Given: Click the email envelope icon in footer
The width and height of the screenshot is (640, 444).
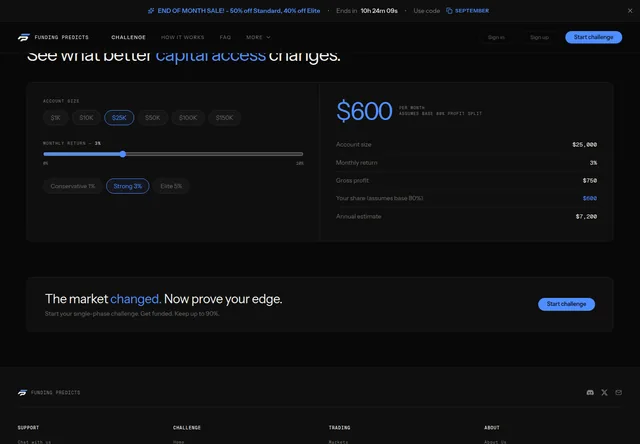Looking at the screenshot, I should pos(619,392).
